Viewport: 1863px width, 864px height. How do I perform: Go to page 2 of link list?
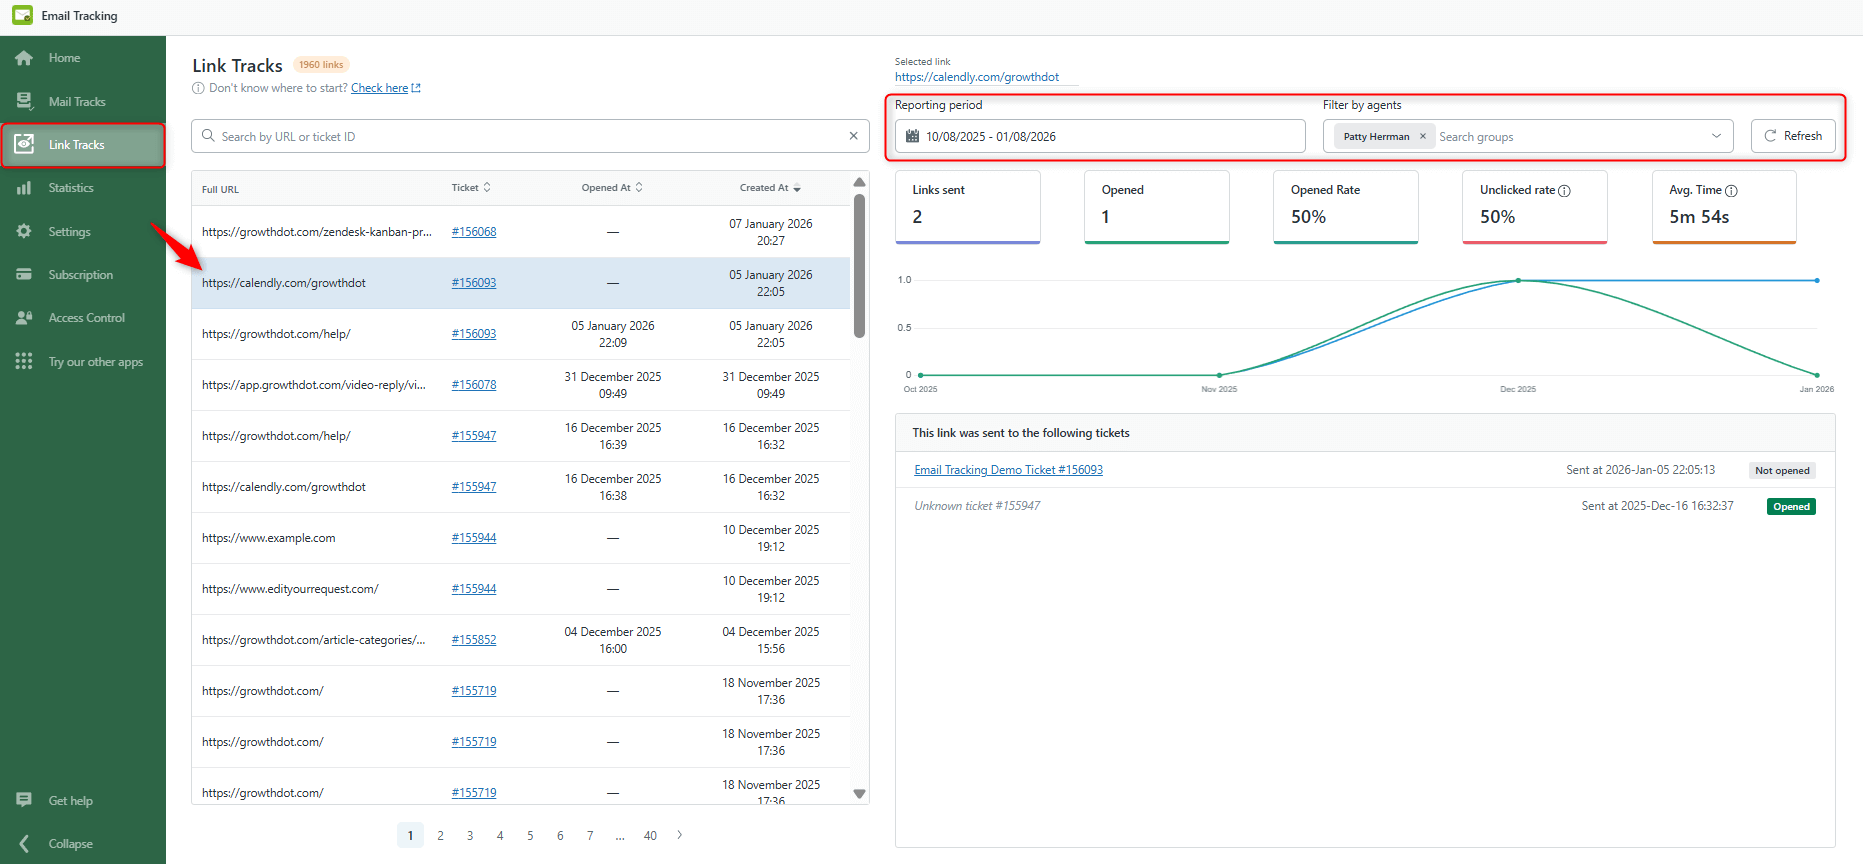coord(440,835)
